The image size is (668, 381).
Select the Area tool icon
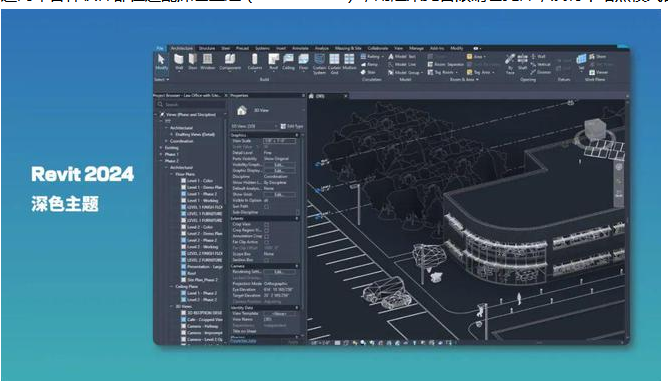click(x=469, y=56)
